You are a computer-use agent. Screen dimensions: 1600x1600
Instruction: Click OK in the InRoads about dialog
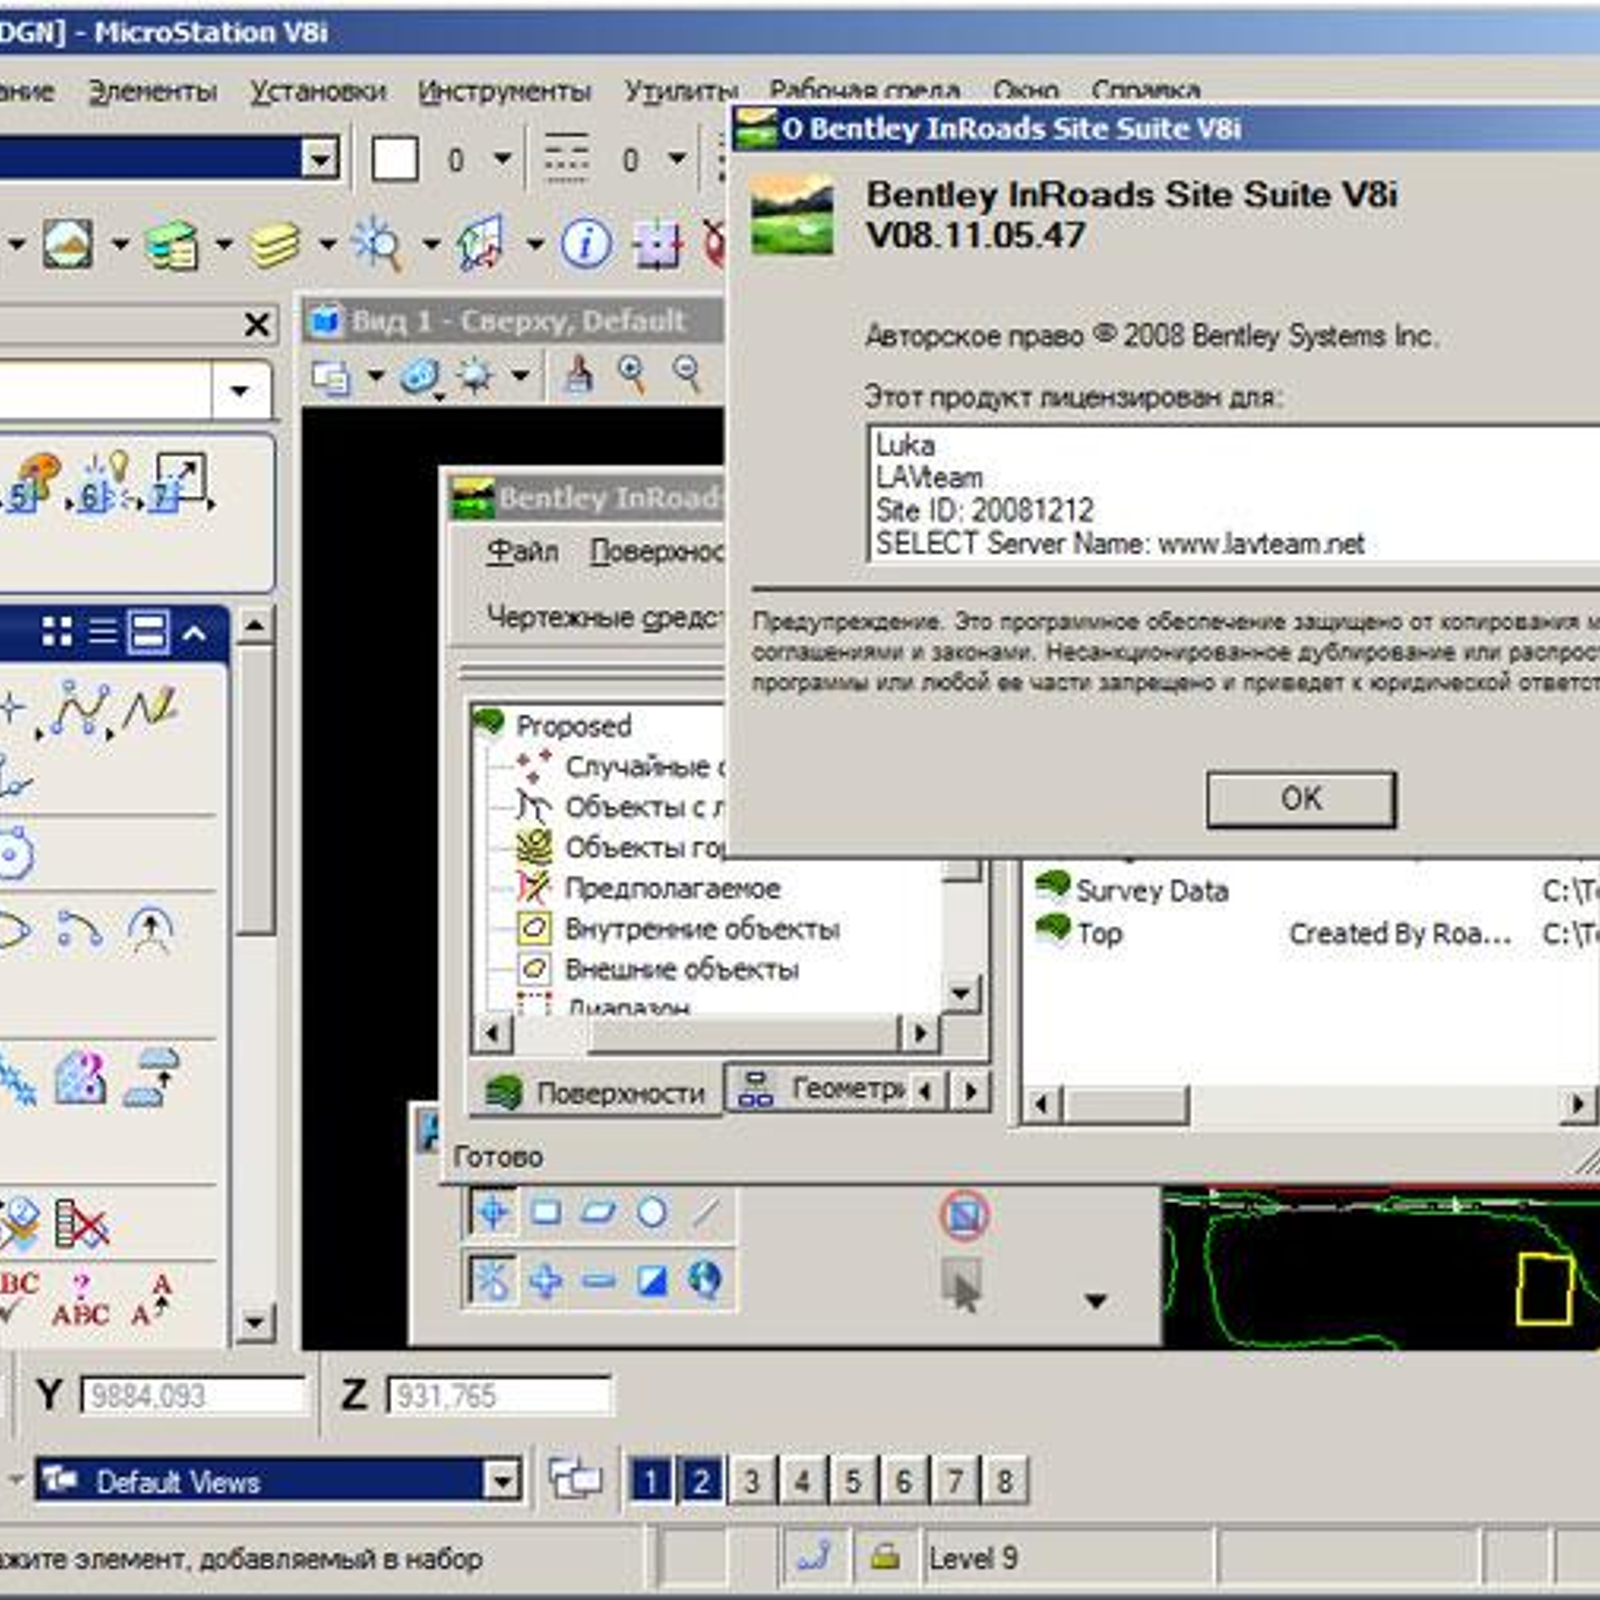pos(1300,799)
